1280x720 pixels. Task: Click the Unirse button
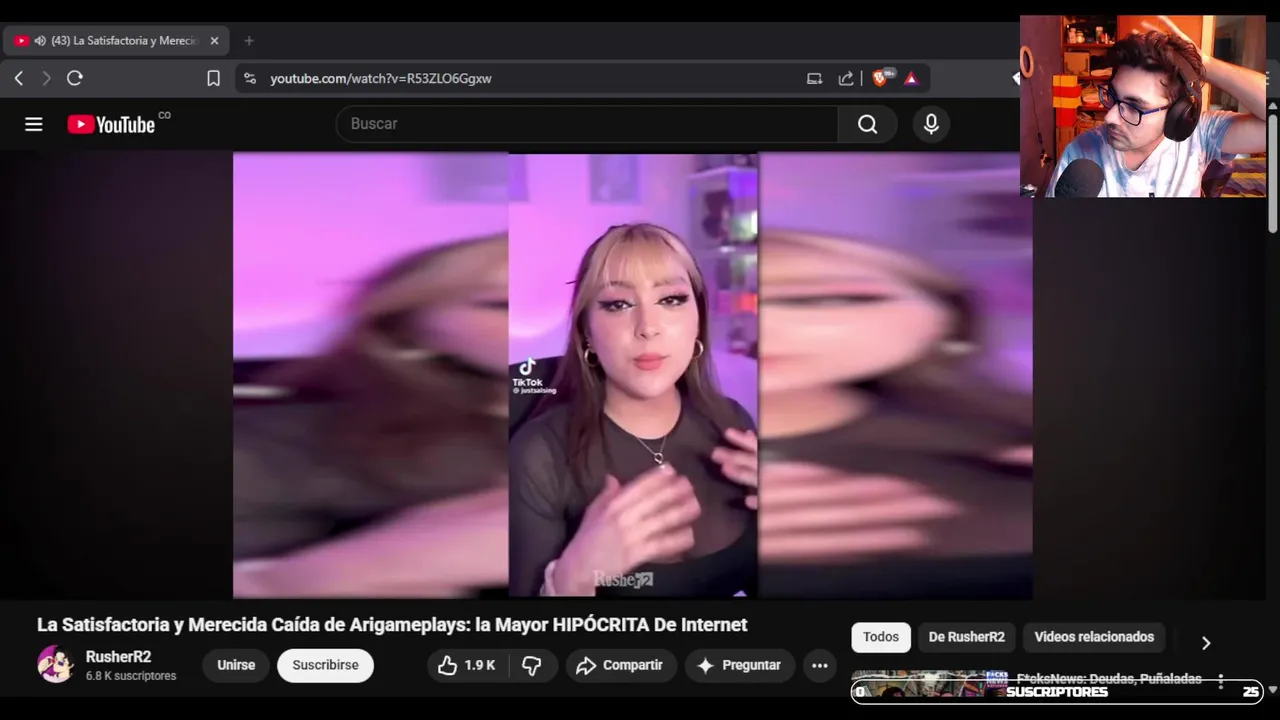click(236, 665)
